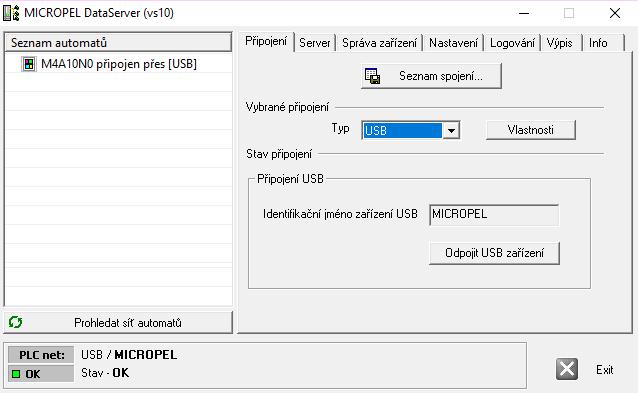Click the Exit label
This screenshot has width=639, height=393.
[604, 370]
